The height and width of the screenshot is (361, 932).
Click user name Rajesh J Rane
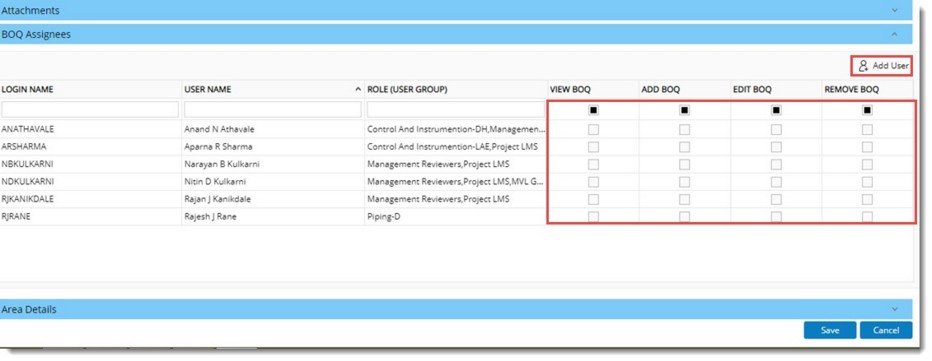pos(210,216)
